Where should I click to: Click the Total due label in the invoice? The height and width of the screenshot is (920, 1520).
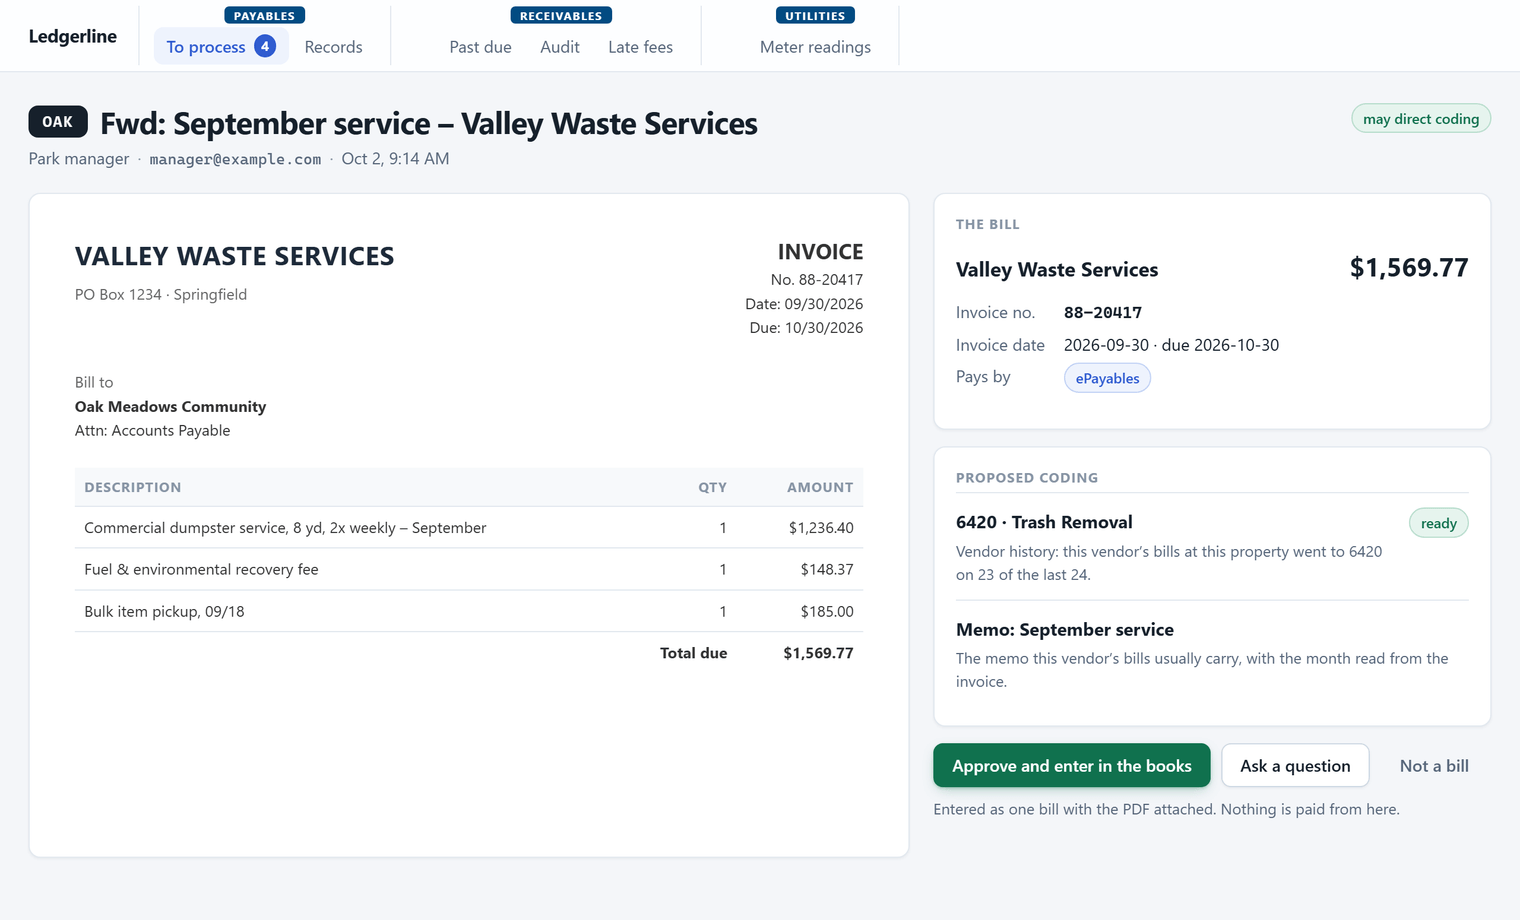point(693,653)
